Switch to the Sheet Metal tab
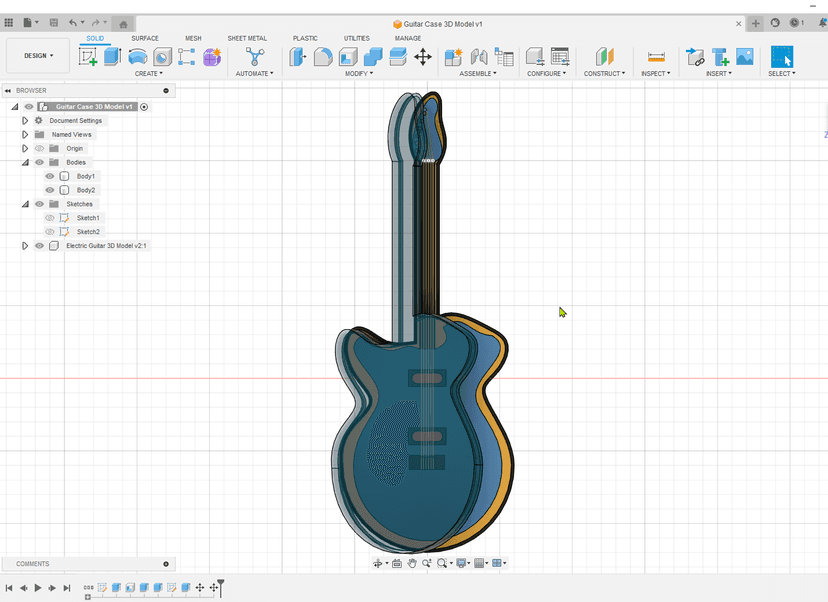Viewport: 828px width, 602px height. click(247, 38)
